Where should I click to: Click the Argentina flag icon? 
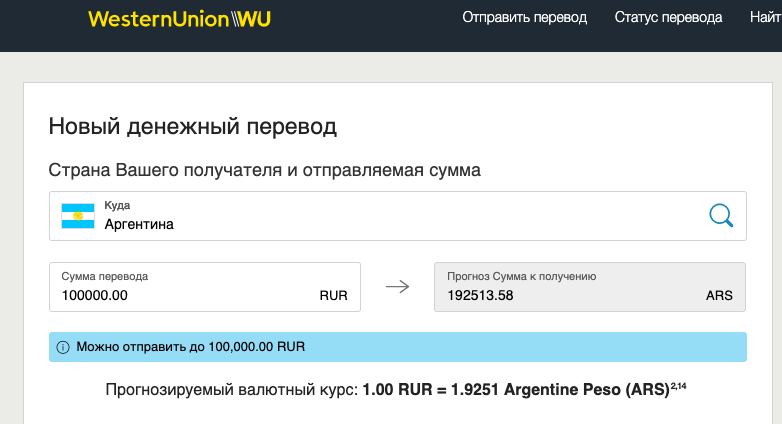pyautogui.click(x=78, y=216)
